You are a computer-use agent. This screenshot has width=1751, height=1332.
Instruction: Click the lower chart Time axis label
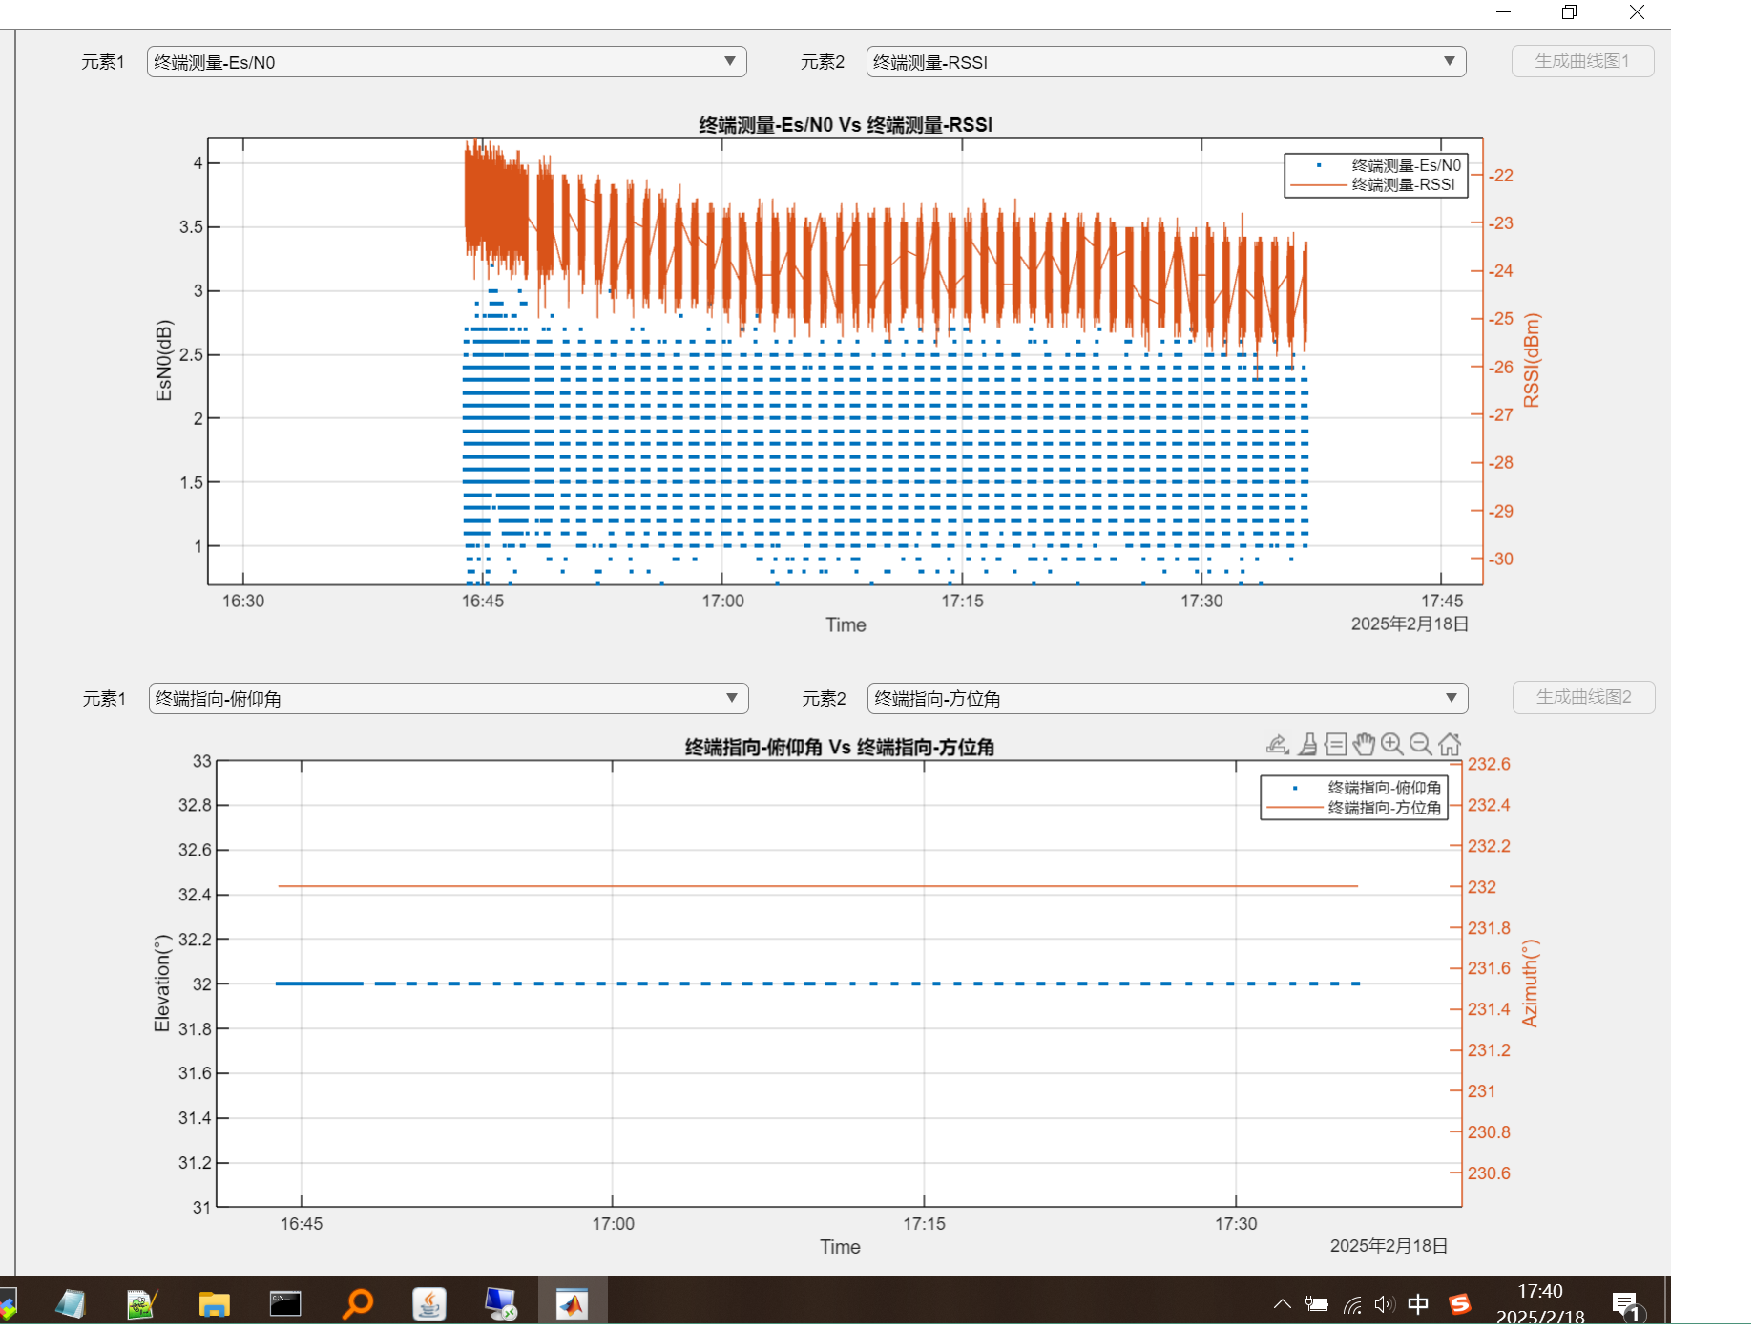pyautogui.click(x=840, y=1247)
